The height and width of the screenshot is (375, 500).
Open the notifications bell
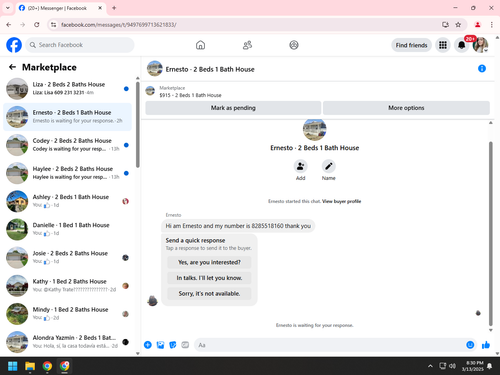[461, 45]
